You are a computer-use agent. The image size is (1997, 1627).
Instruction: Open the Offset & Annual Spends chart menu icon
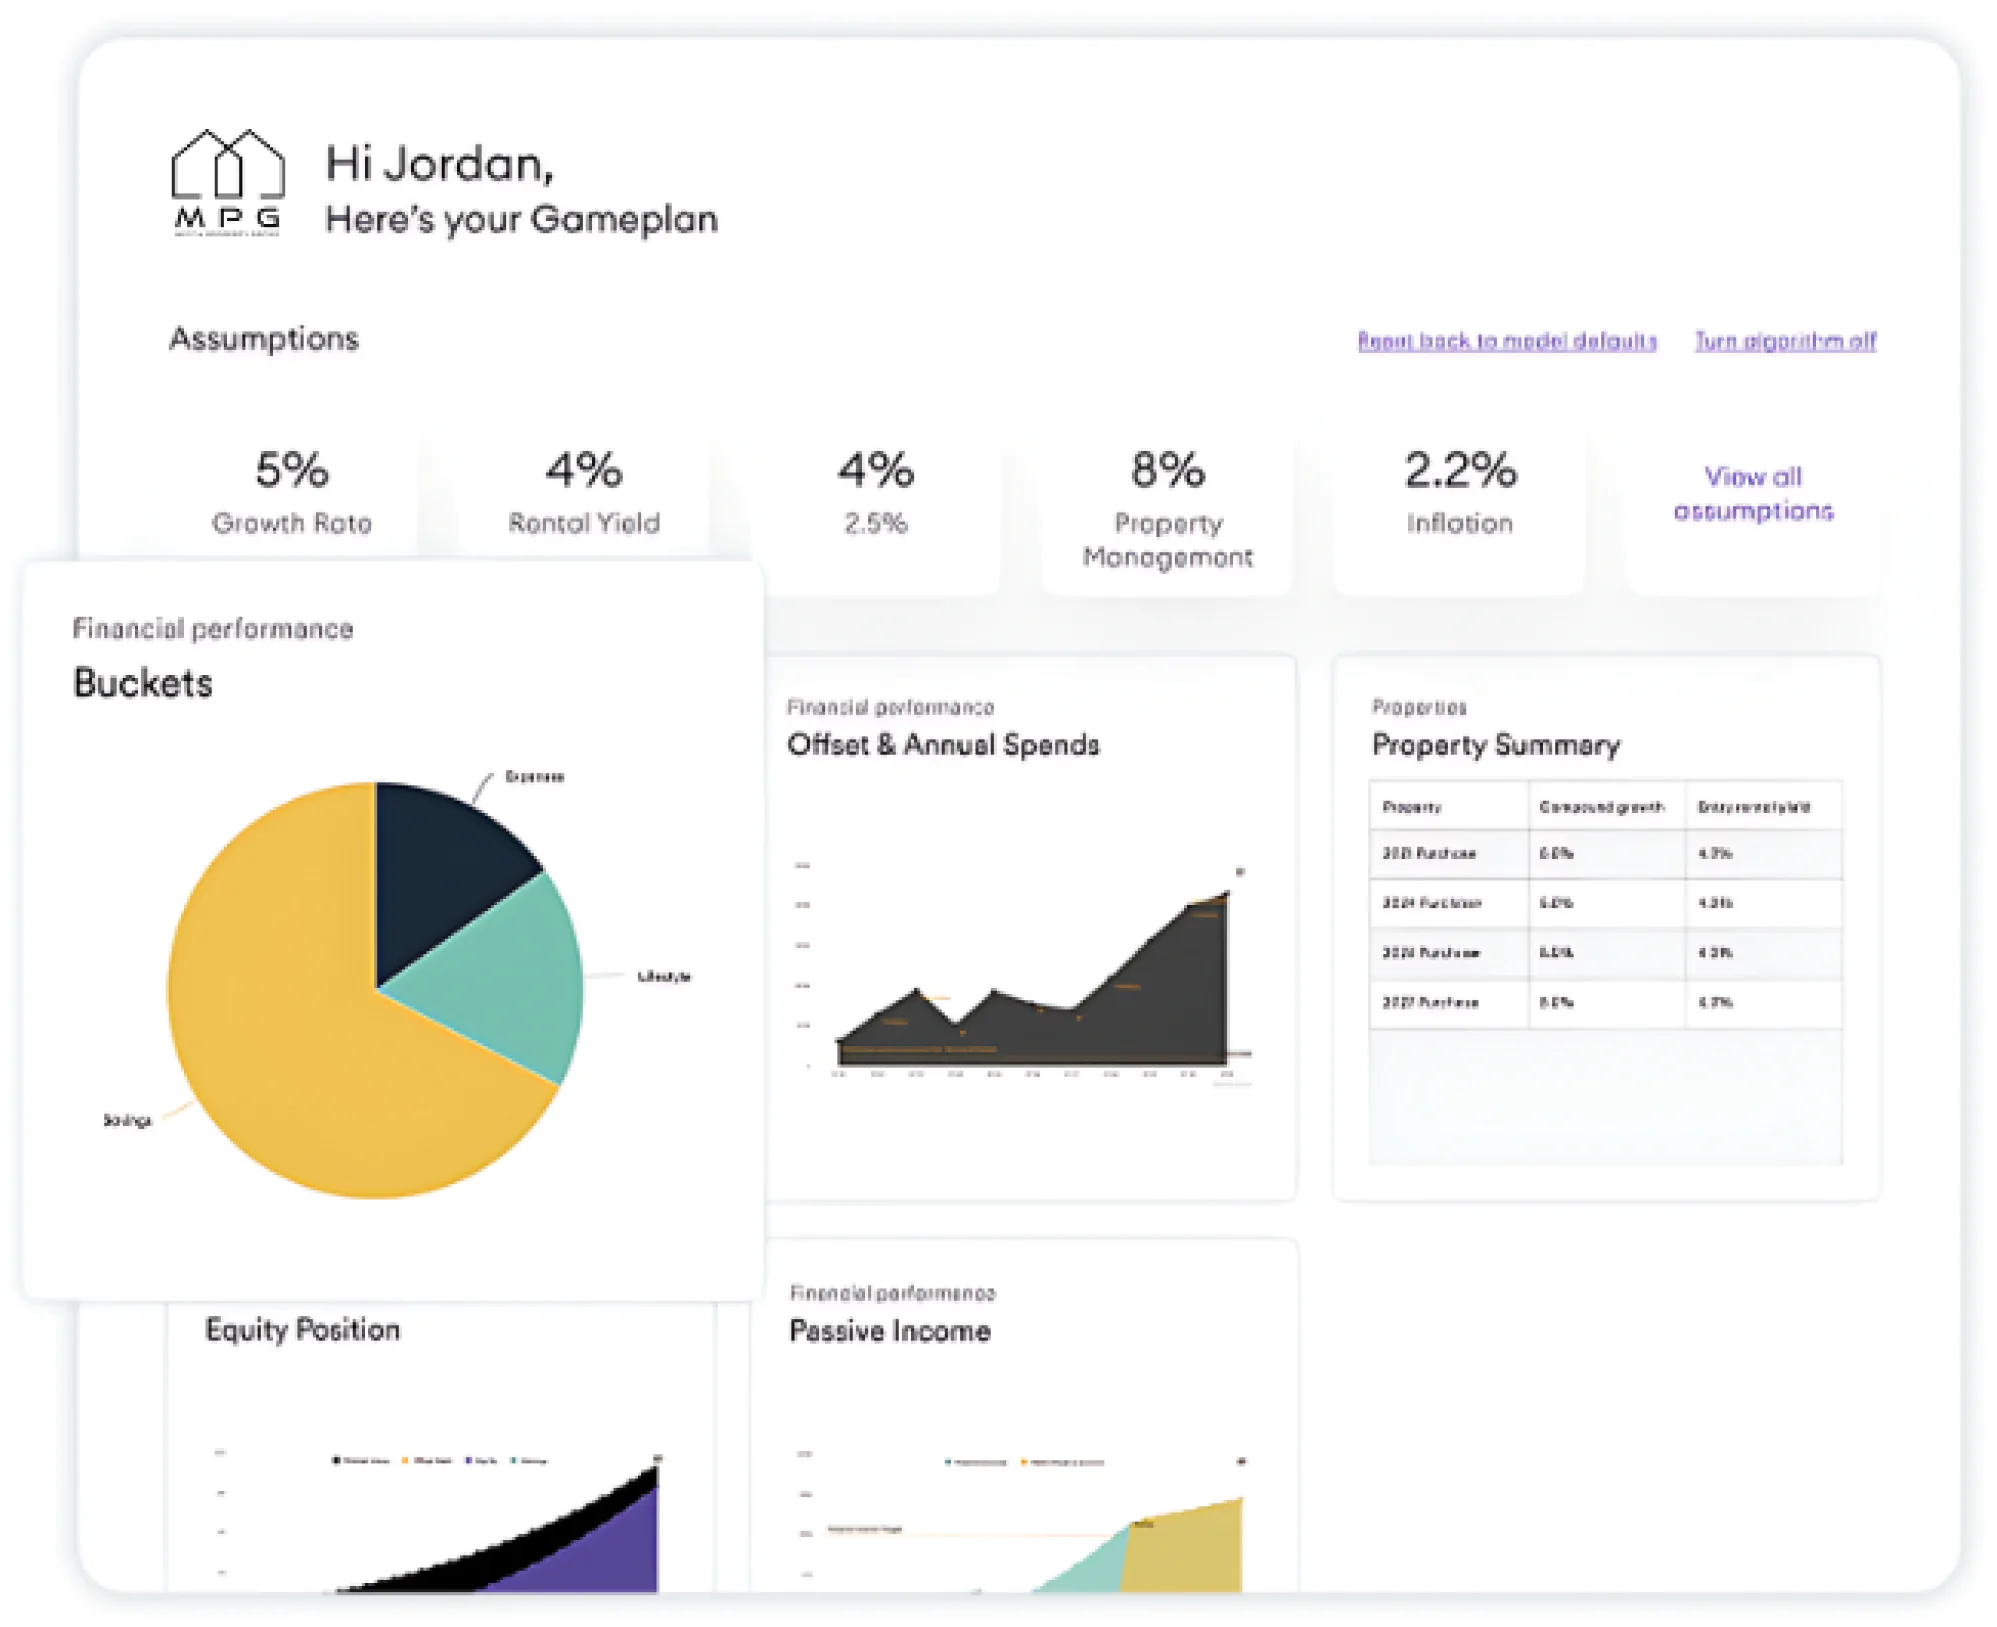(1240, 872)
